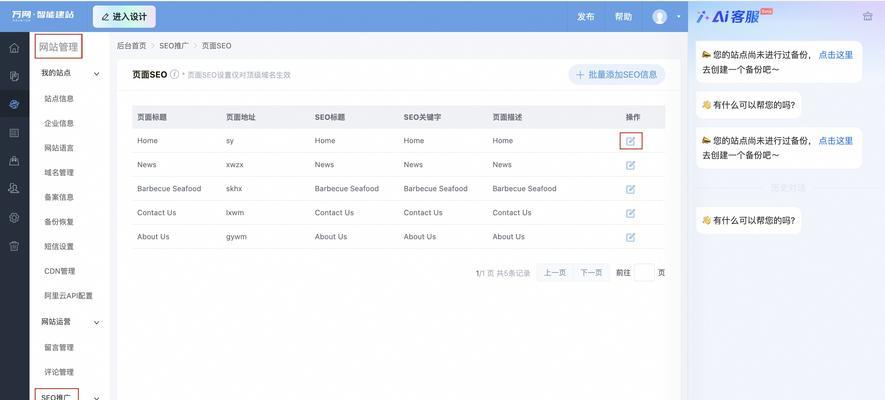Click the page number input after 前往
Image resolution: width=885 pixels, height=400 pixels.
click(644, 273)
